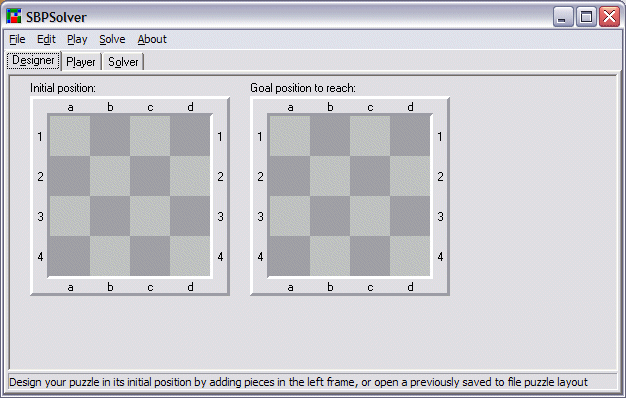Switch to the Player tab
The image size is (626, 398).
point(81,62)
